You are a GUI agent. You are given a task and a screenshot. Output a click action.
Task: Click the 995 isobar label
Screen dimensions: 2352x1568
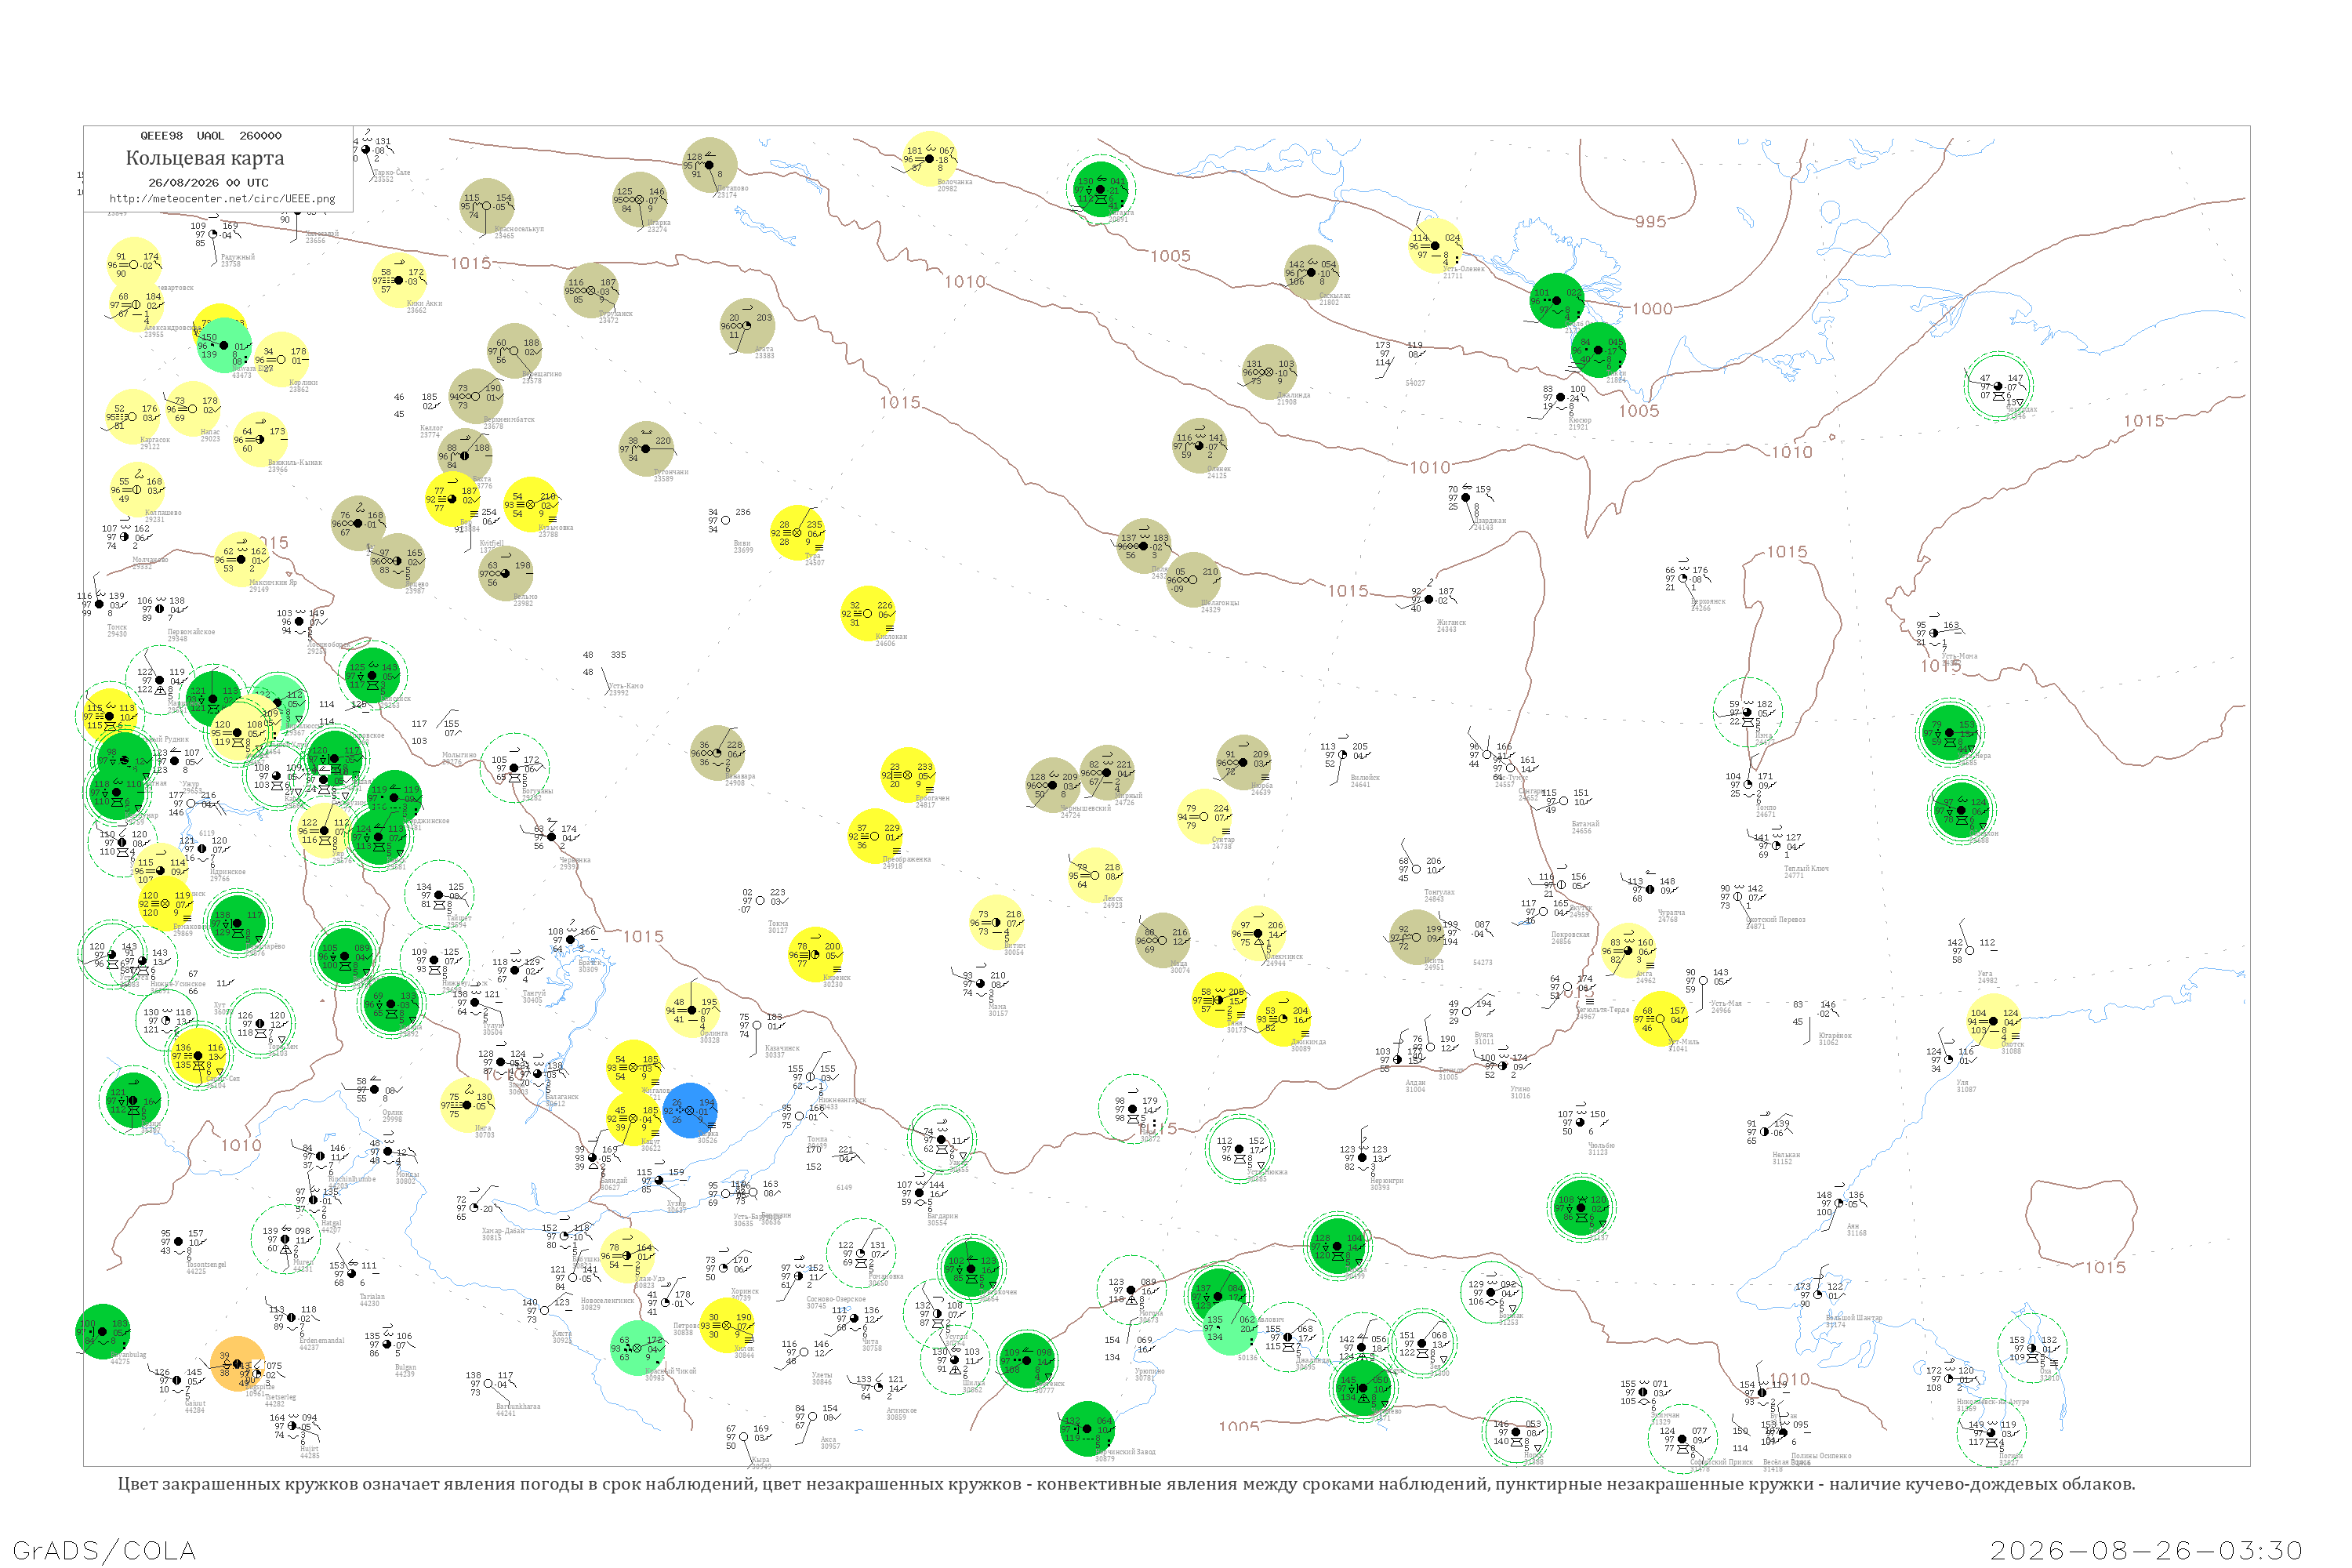point(1651,221)
